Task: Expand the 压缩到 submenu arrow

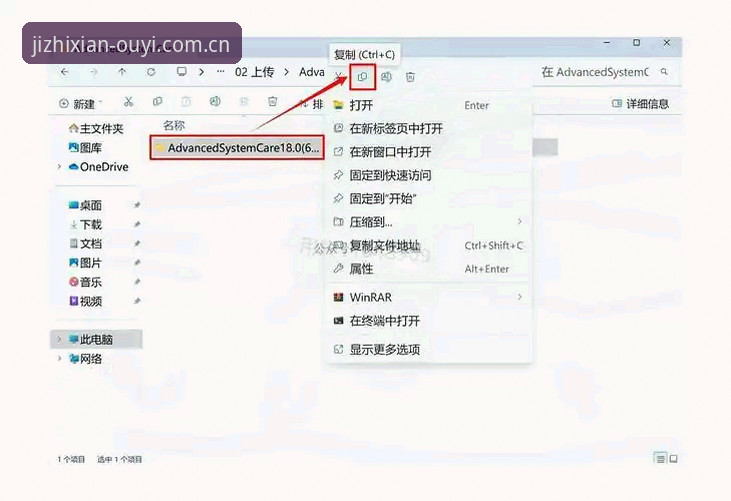Action: (519, 221)
